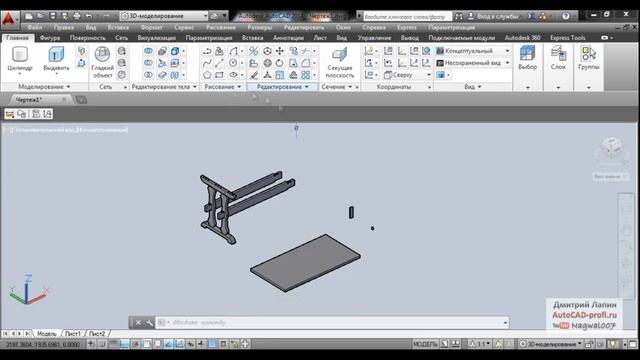
Task: Click the ViewCube in the drawing viewport
Action: coord(611,147)
